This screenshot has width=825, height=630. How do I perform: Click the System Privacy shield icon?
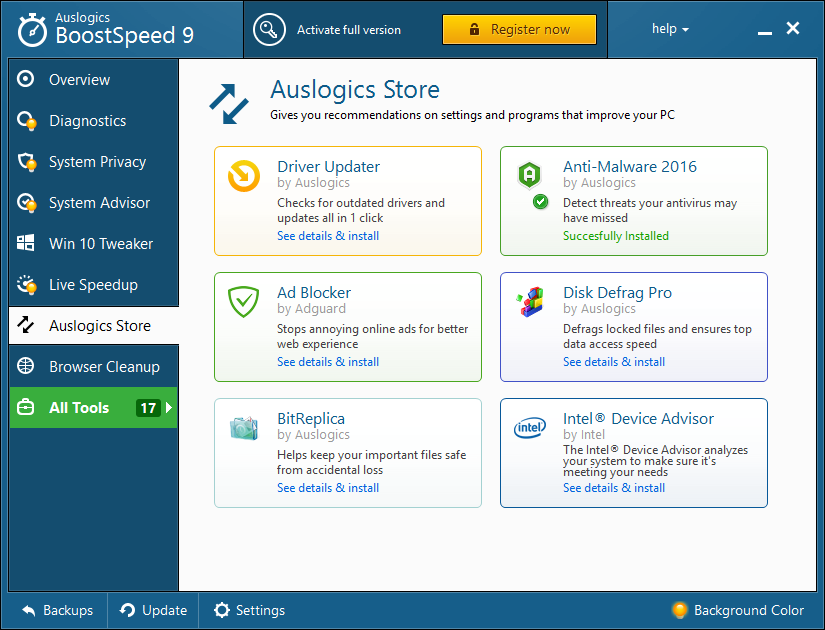point(26,162)
